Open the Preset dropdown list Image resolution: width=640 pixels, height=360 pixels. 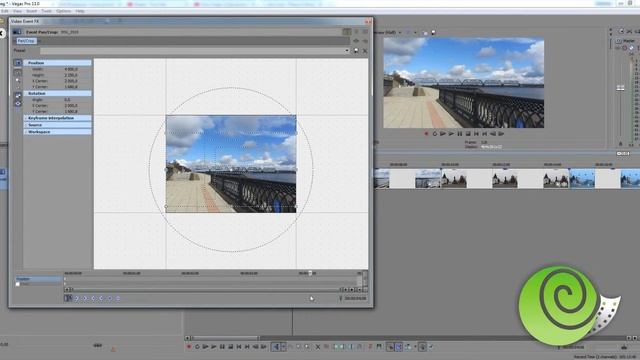[347, 51]
